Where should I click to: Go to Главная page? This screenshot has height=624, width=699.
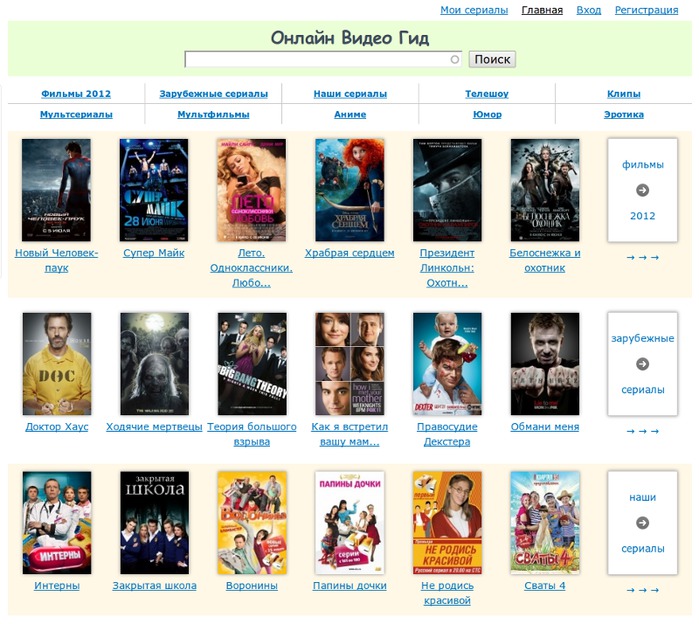[542, 10]
